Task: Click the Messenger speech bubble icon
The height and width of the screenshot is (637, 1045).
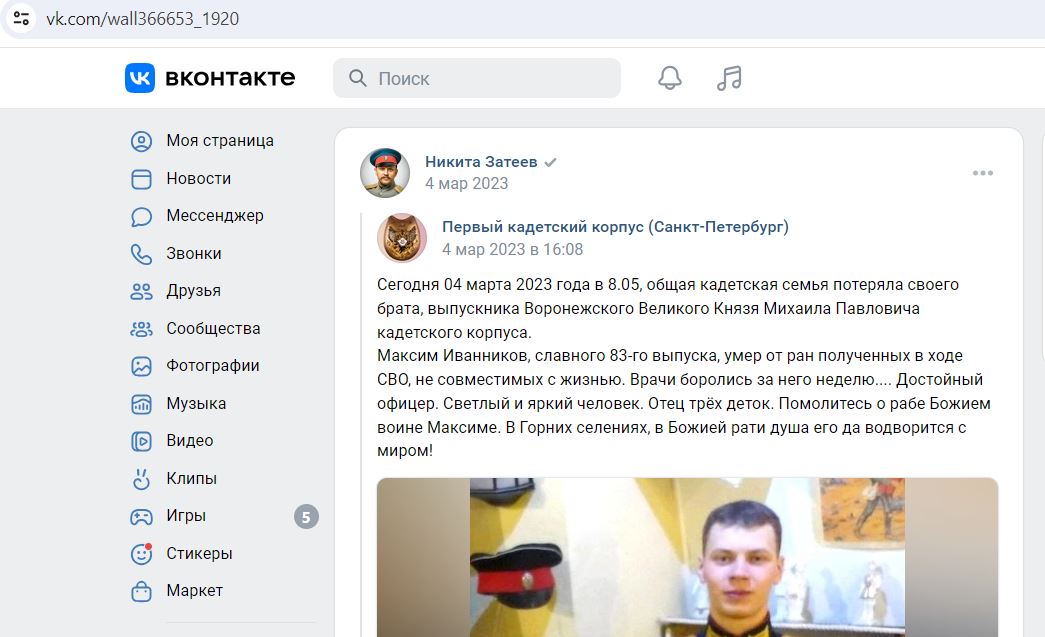Action: [141, 217]
